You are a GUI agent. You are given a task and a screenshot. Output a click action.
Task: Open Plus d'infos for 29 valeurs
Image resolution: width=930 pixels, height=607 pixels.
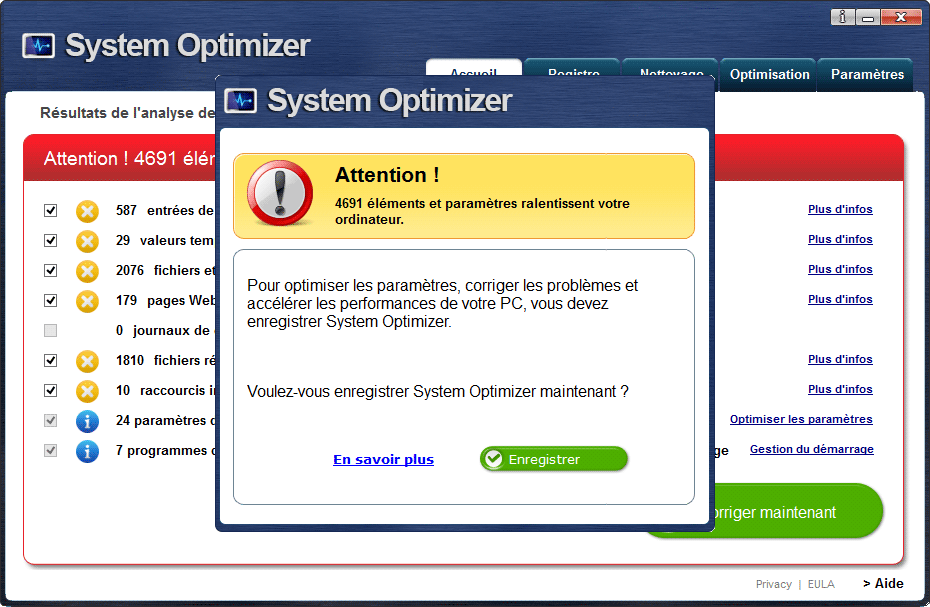coord(840,239)
